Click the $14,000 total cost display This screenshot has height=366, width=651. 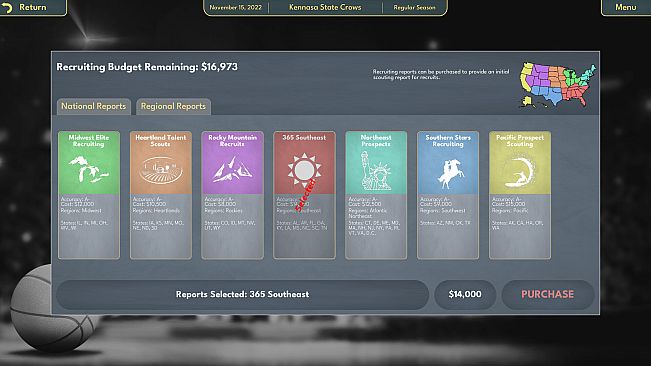pos(465,294)
